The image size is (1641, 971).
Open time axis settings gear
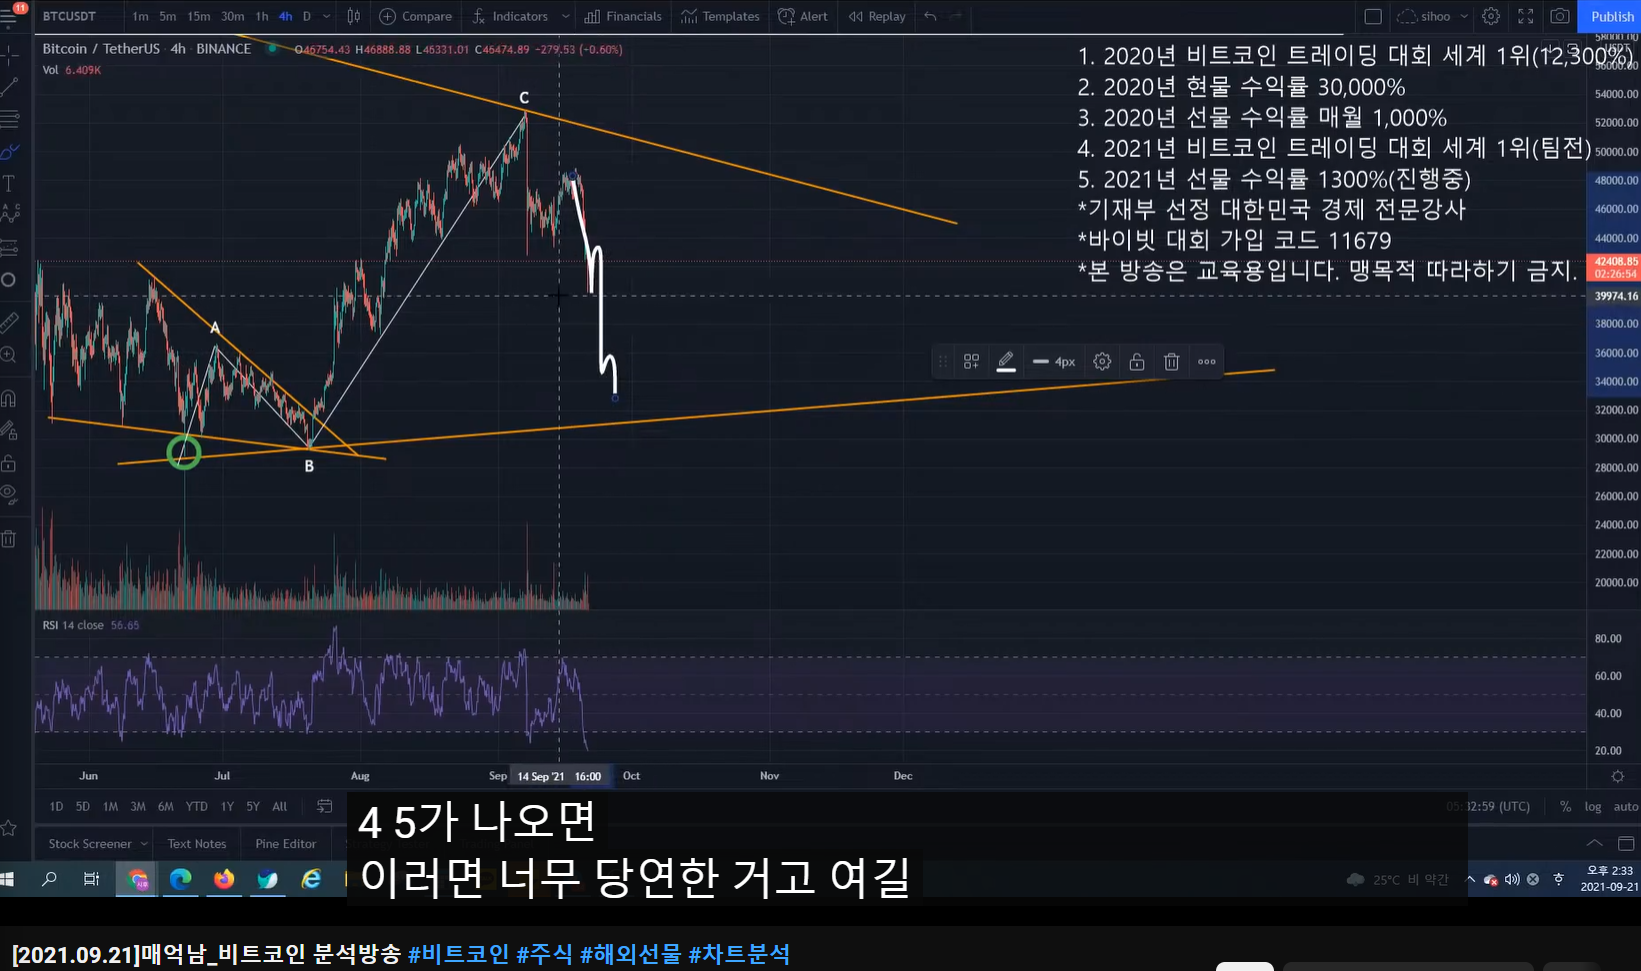(x=1617, y=776)
